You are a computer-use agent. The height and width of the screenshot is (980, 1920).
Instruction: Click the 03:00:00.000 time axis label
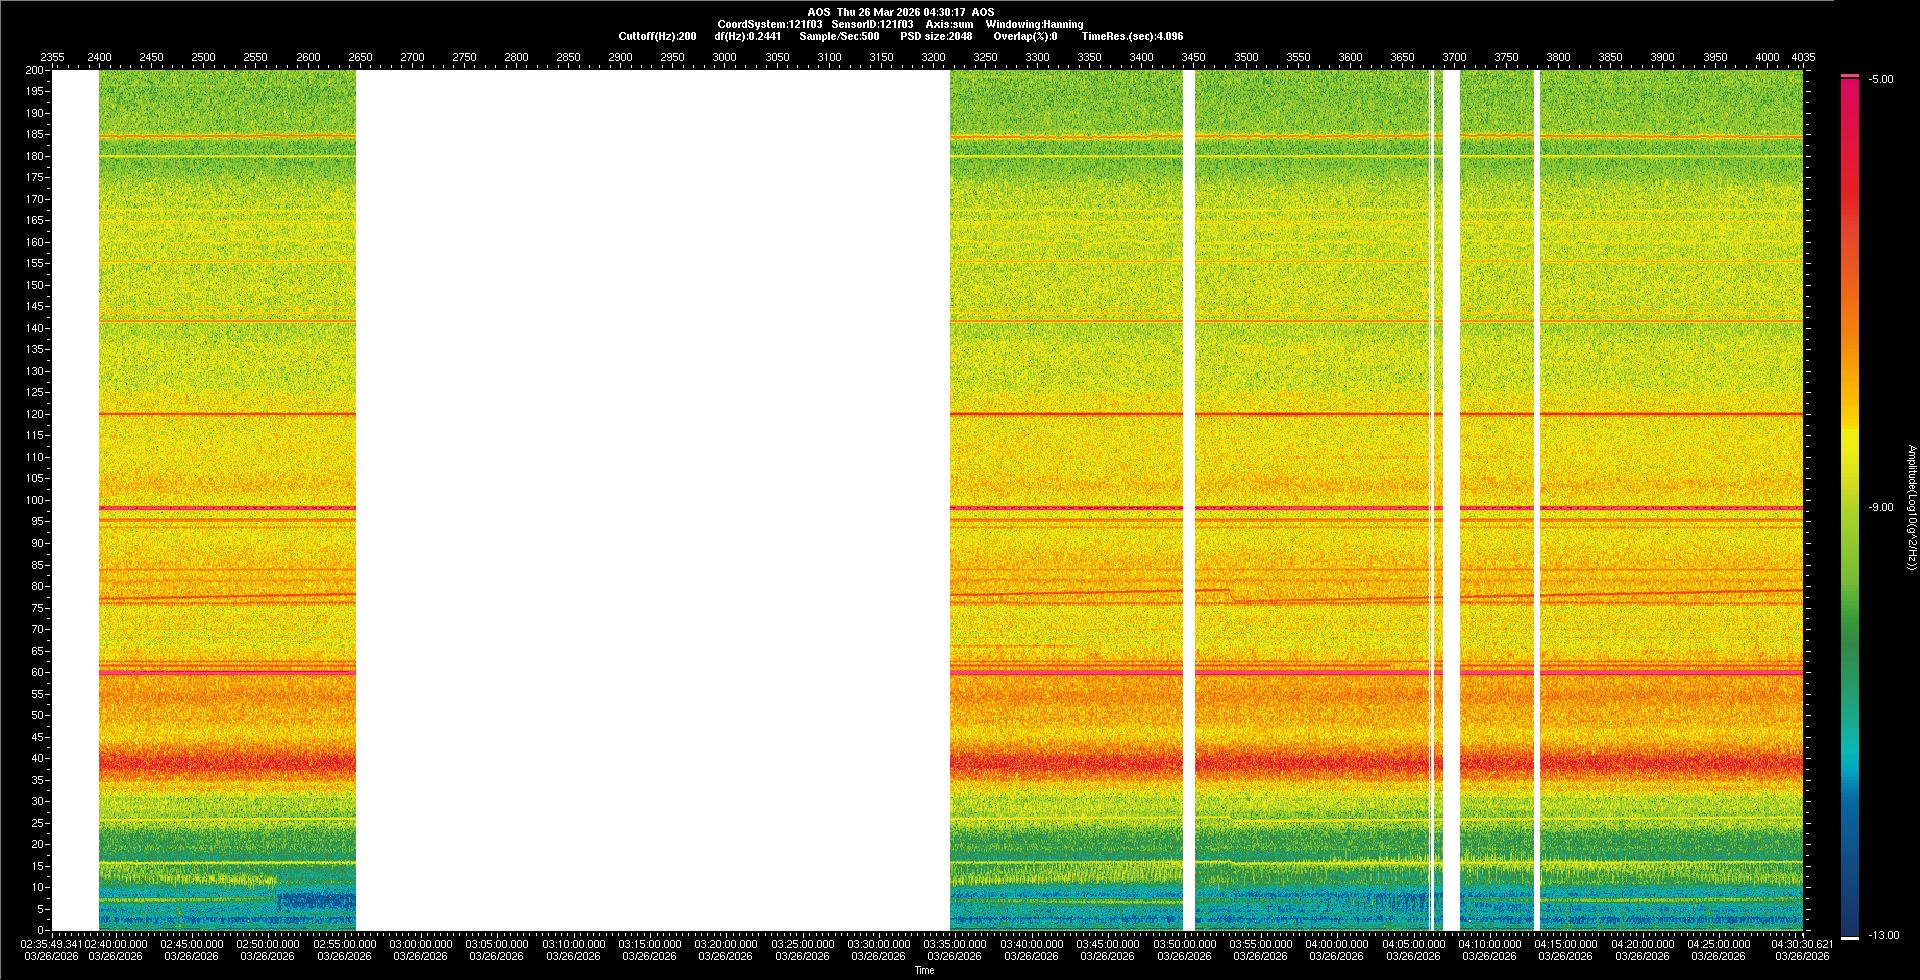pyautogui.click(x=420, y=944)
